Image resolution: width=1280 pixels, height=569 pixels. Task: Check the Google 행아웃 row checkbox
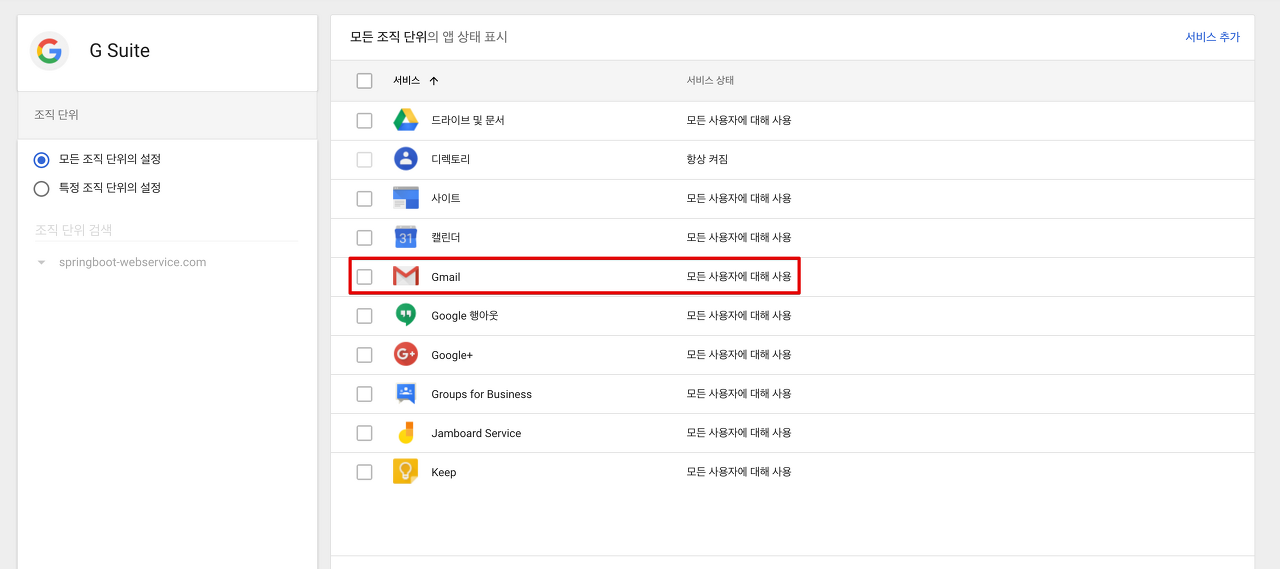(364, 315)
